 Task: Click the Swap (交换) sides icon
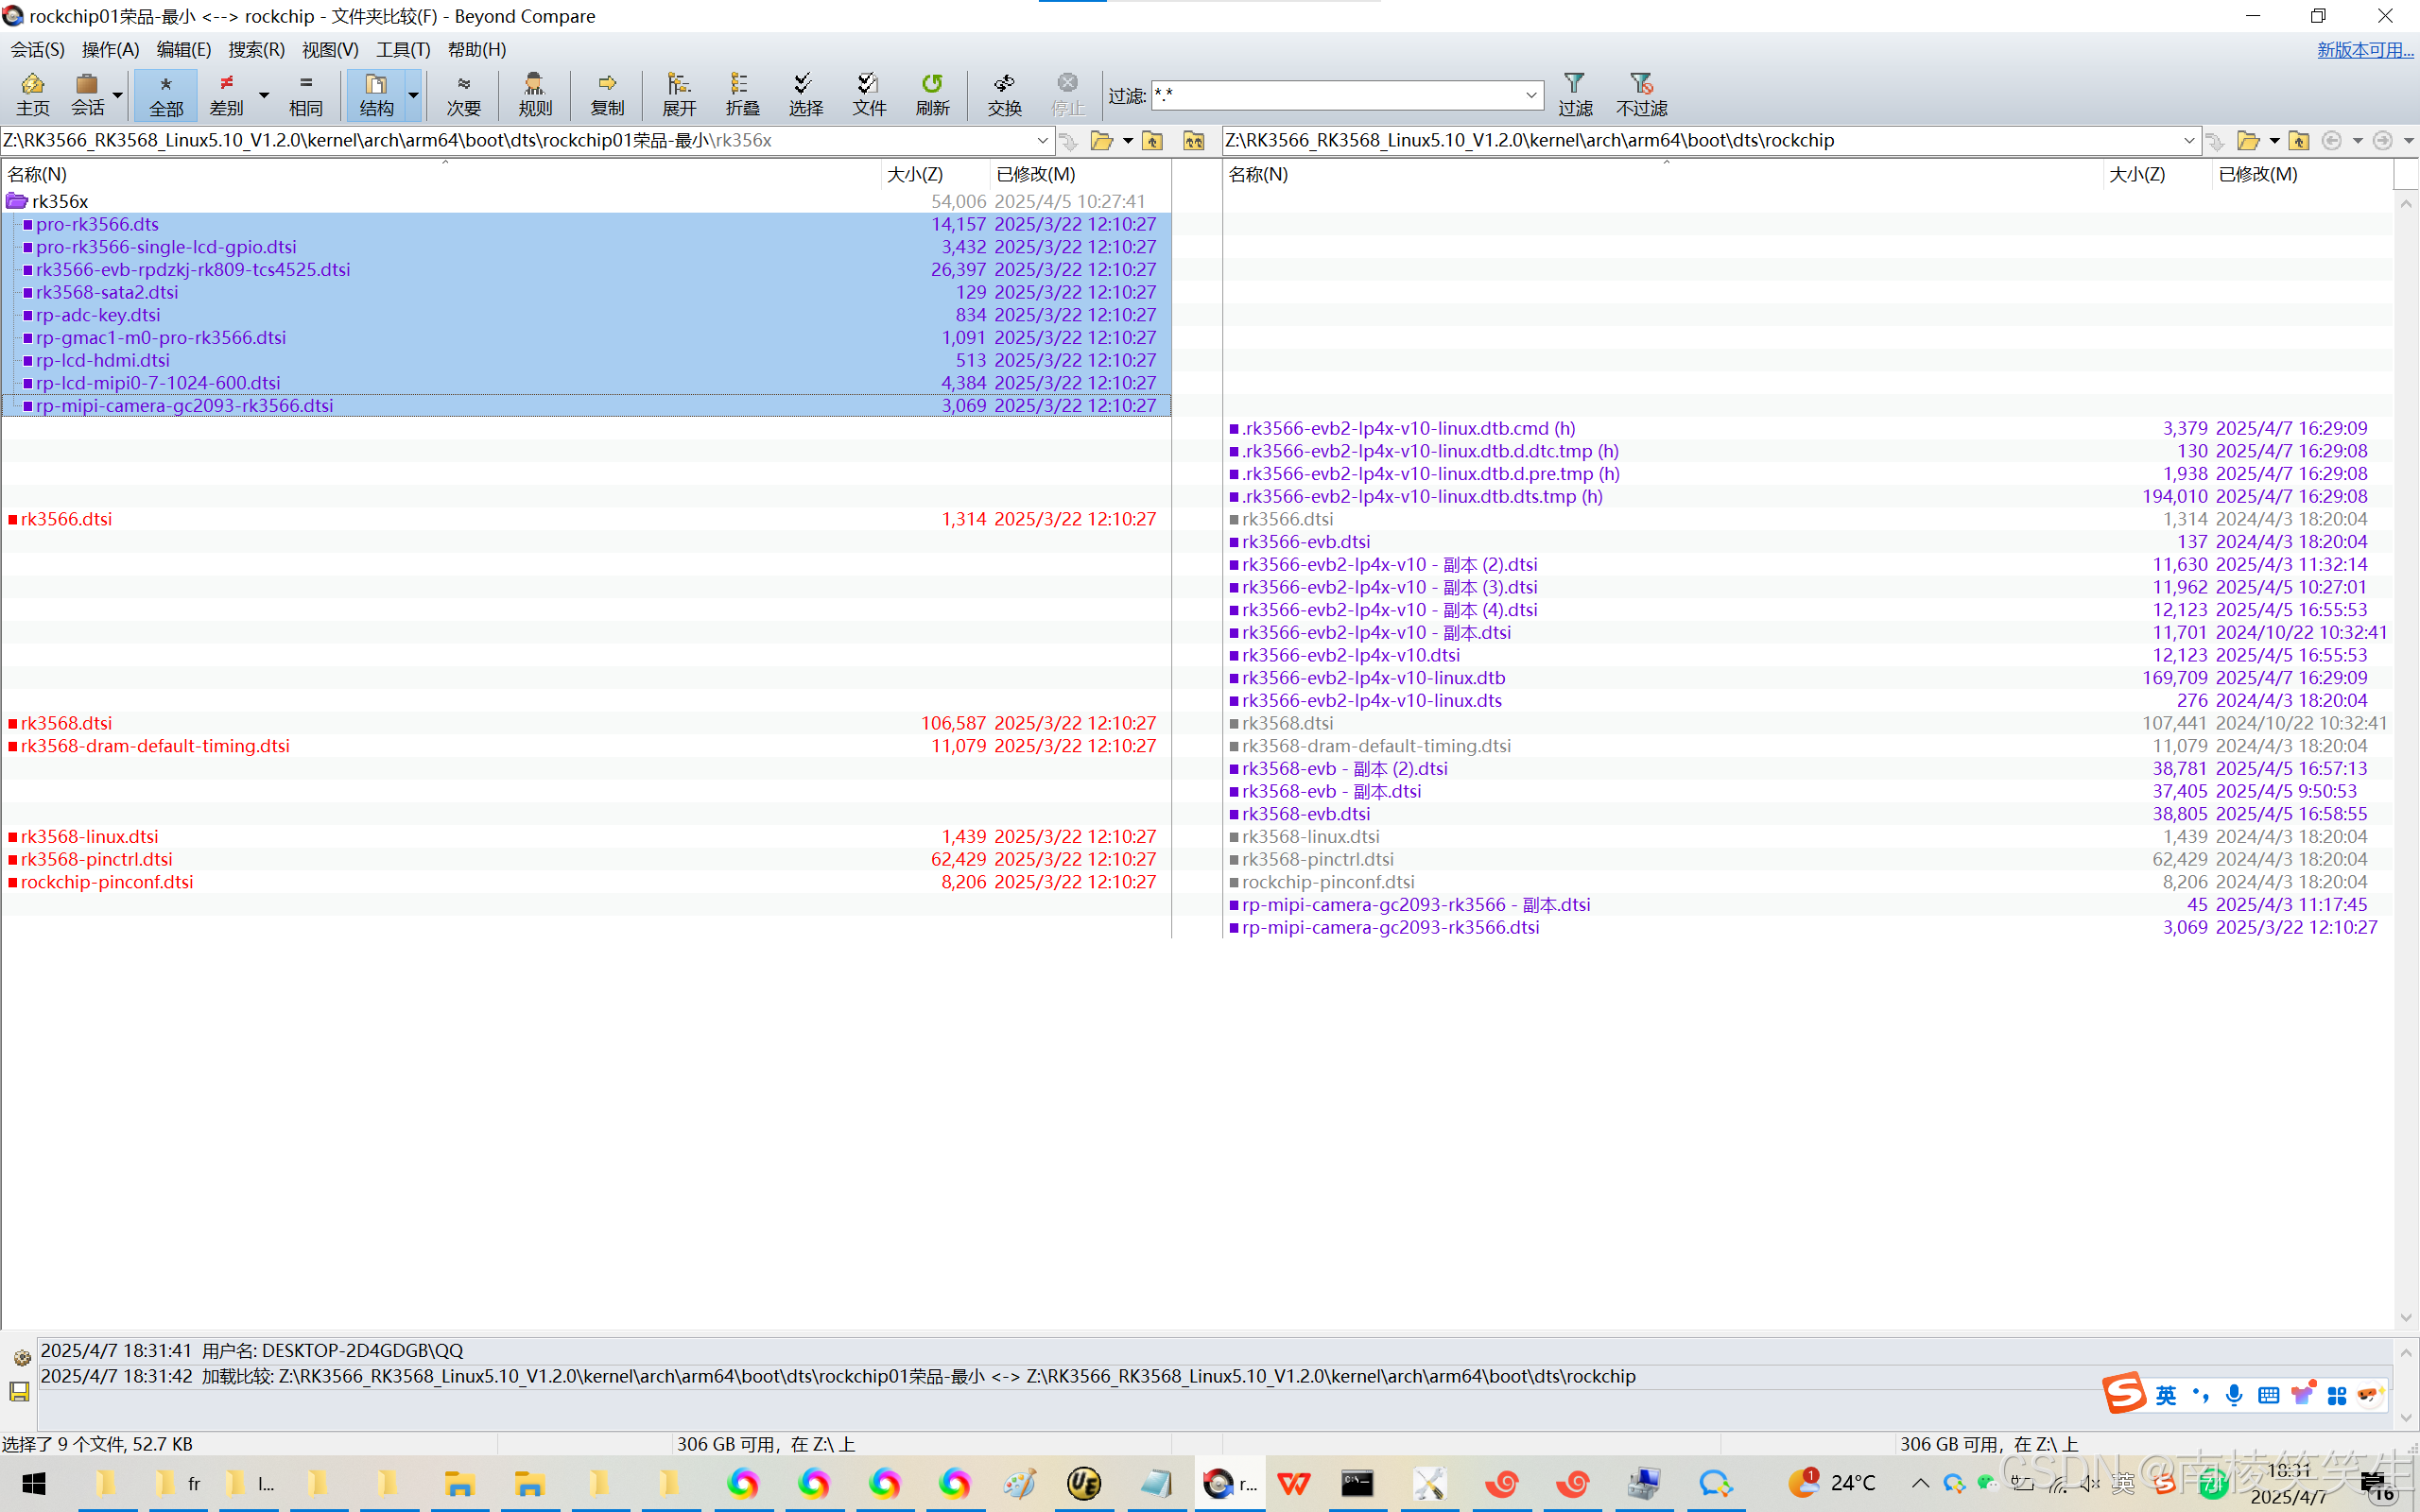pos(1004,94)
